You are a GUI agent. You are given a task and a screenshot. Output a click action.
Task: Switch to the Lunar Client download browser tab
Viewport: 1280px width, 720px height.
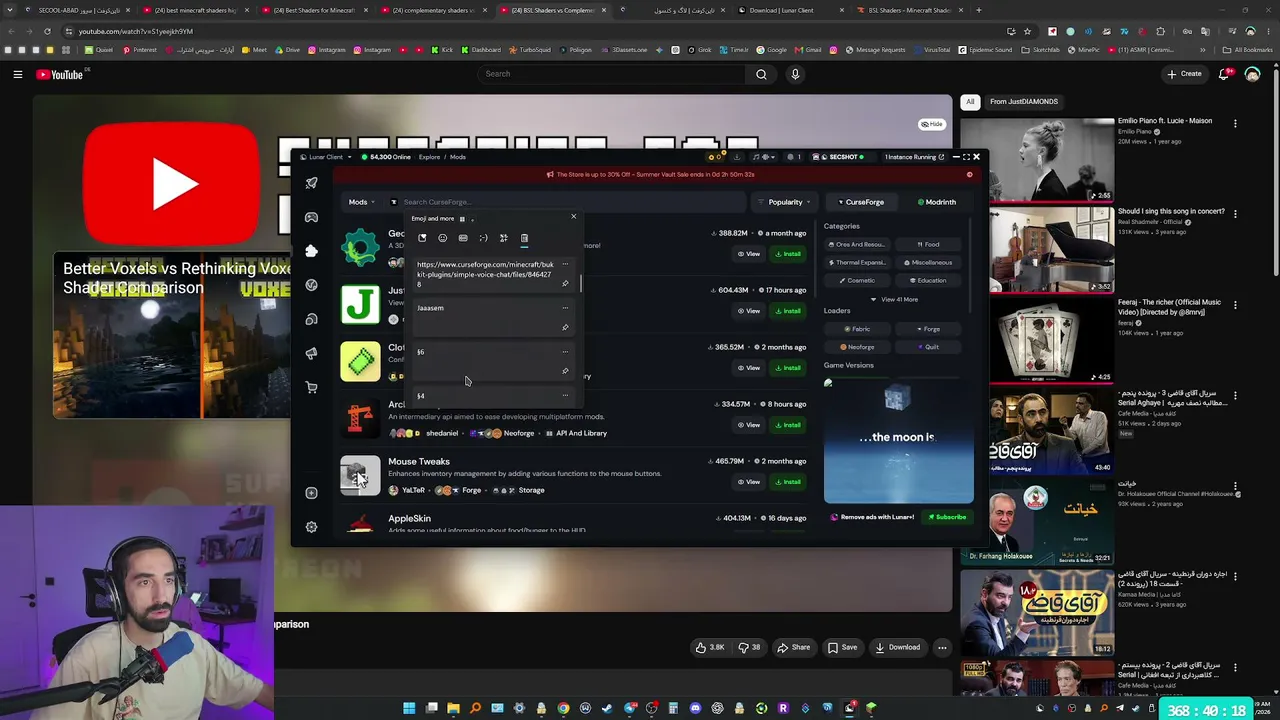tap(792, 10)
